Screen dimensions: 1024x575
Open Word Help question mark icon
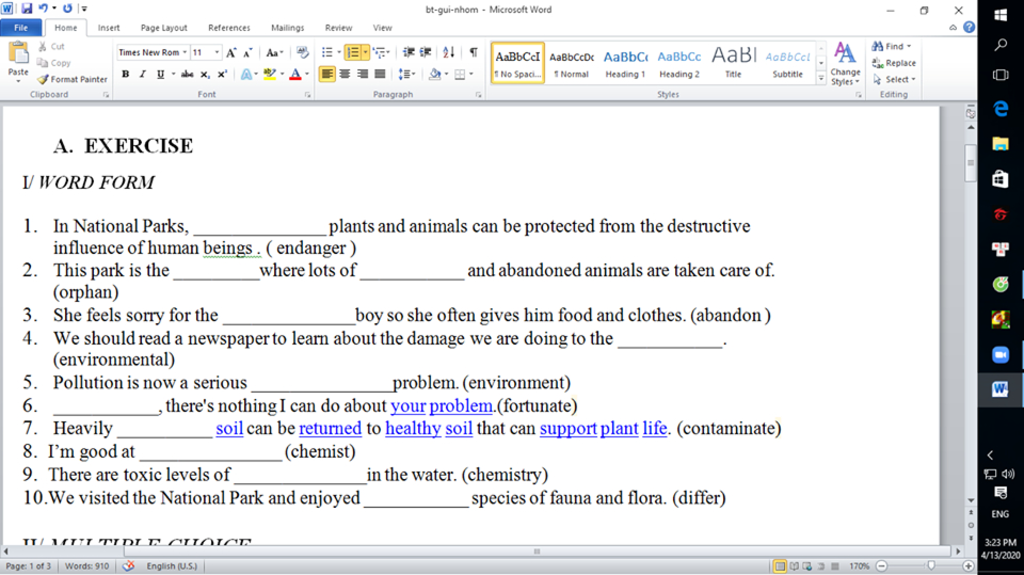tap(969, 27)
